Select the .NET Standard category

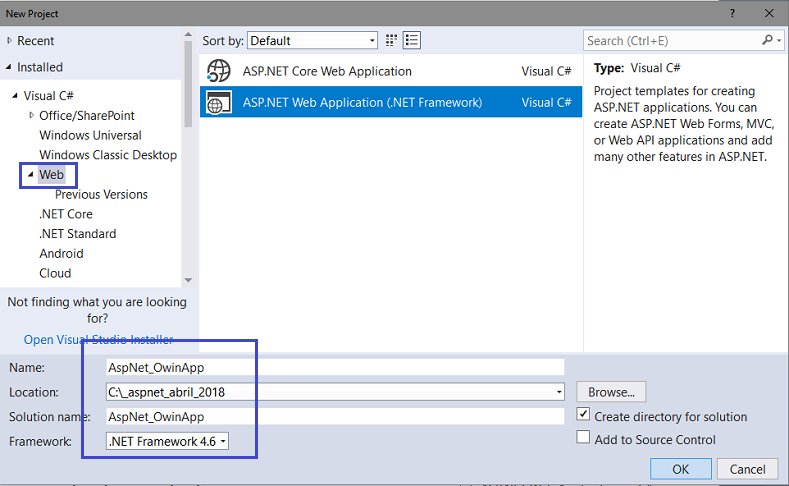pyautogui.click(x=77, y=233)
